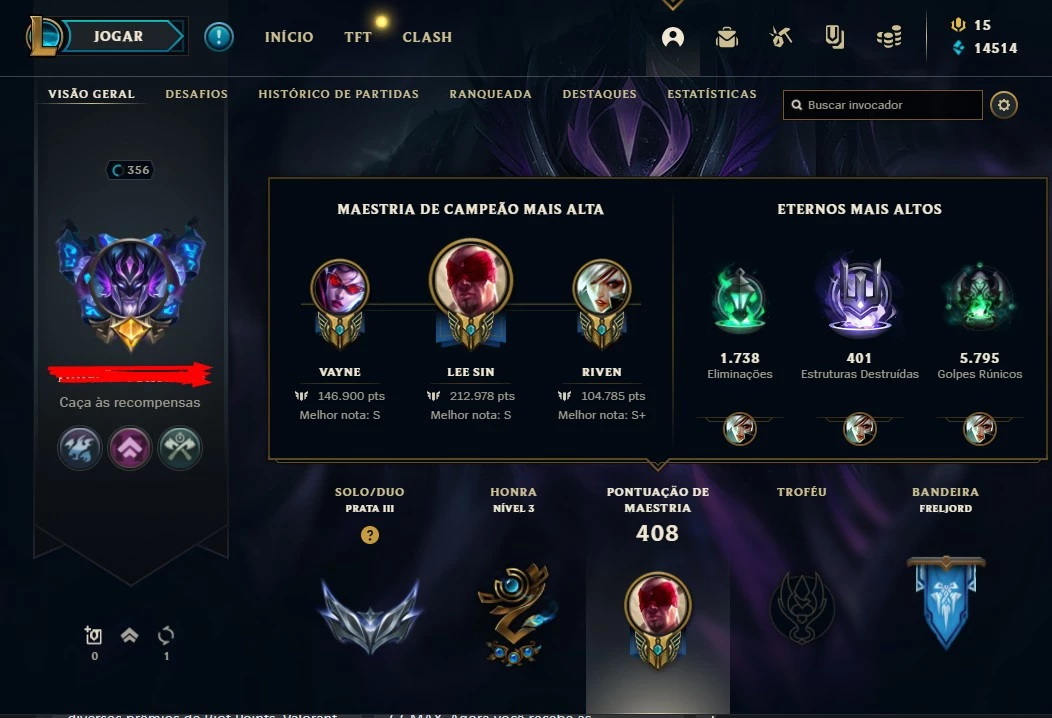Switch to Histórico de Partidas tab
Image resolution: width=1052 pixels, height=718 pixels.
[339, 94]
